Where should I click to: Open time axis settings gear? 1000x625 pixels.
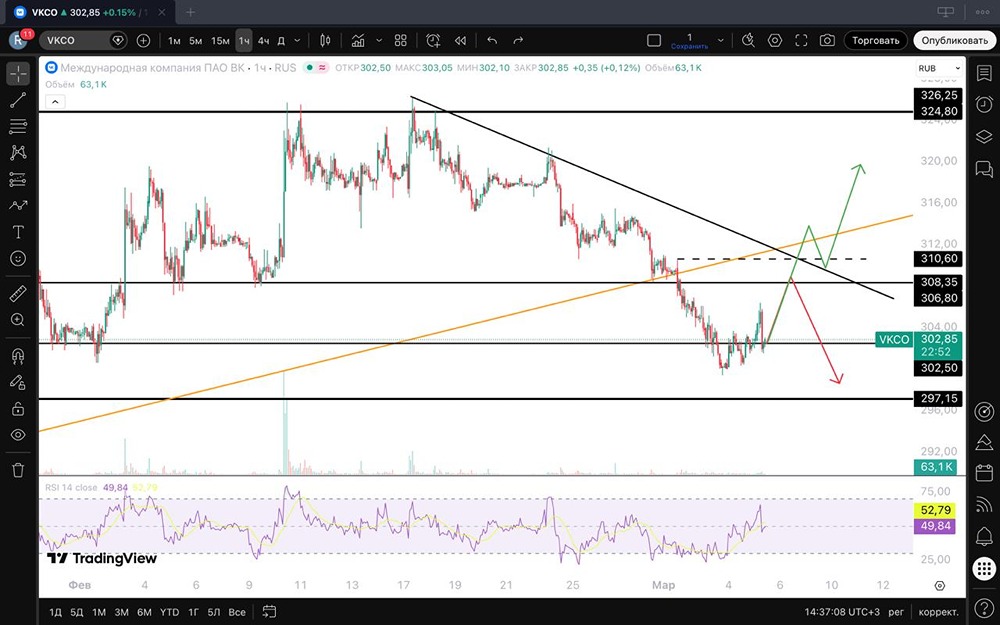click(x=939, y=585)
